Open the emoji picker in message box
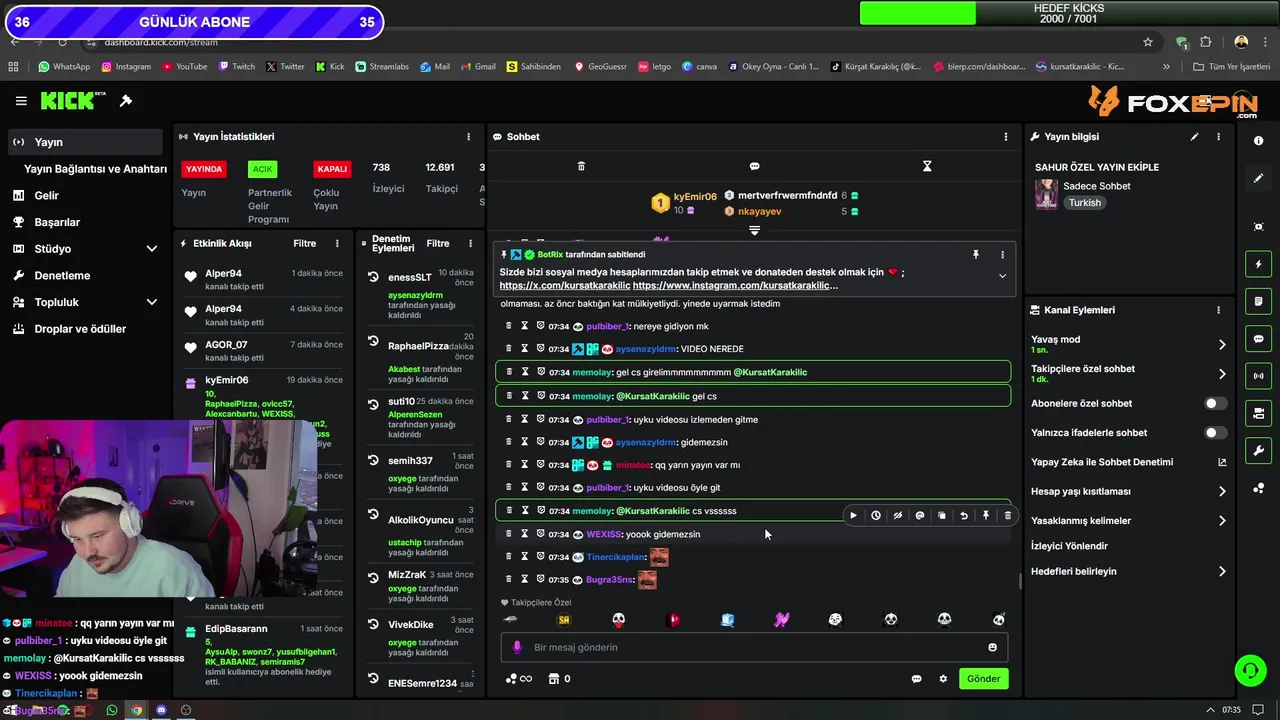This screenshot has width=1280, height=720. (992, 648)
